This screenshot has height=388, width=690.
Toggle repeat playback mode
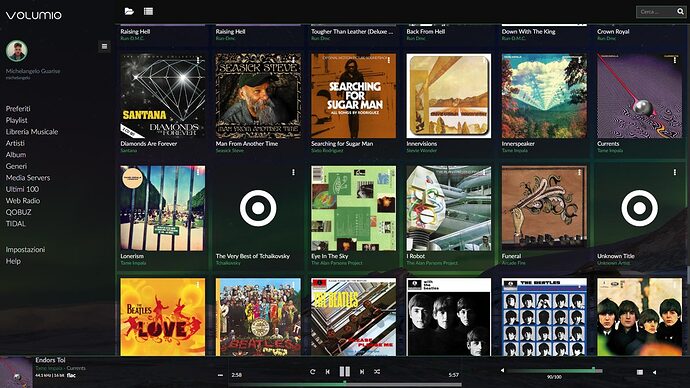tap(312, 372)
